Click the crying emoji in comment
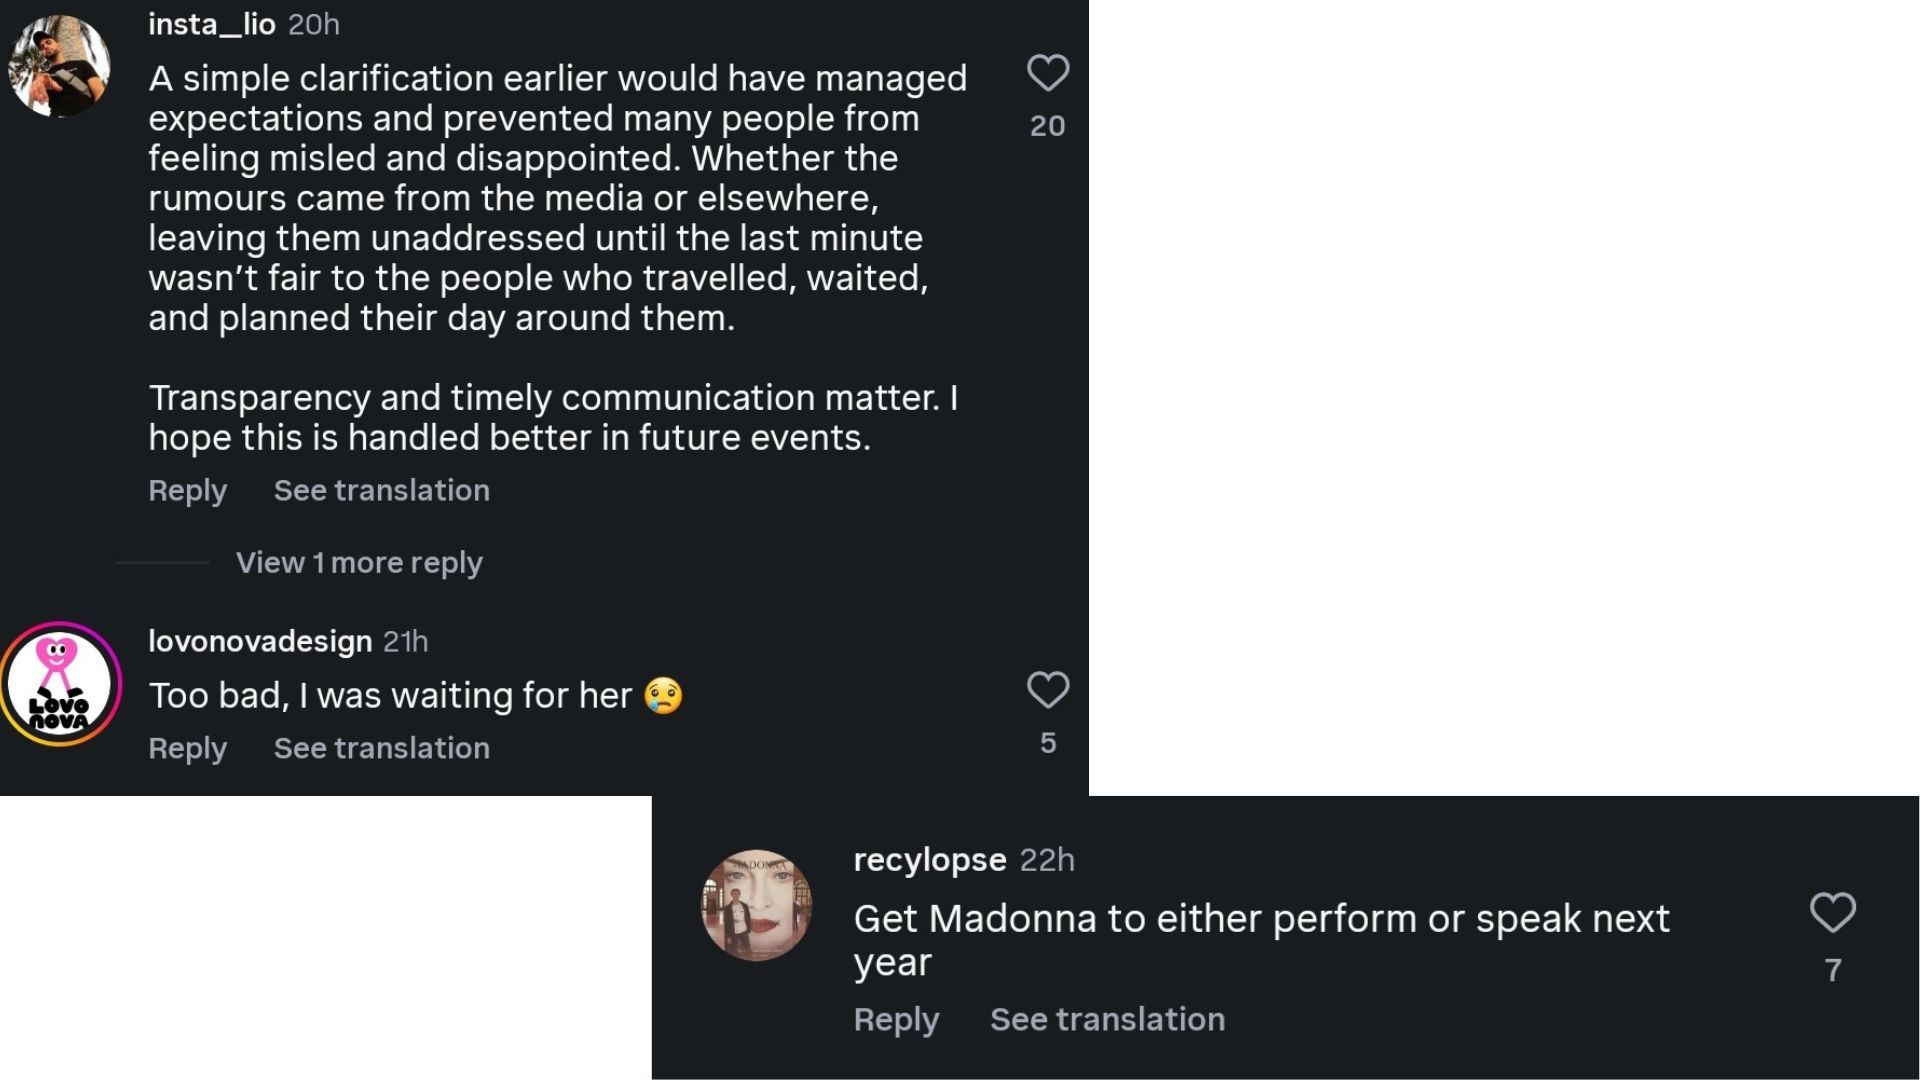This screenshot has height=1080, width=1920. (x=663, y=695)
